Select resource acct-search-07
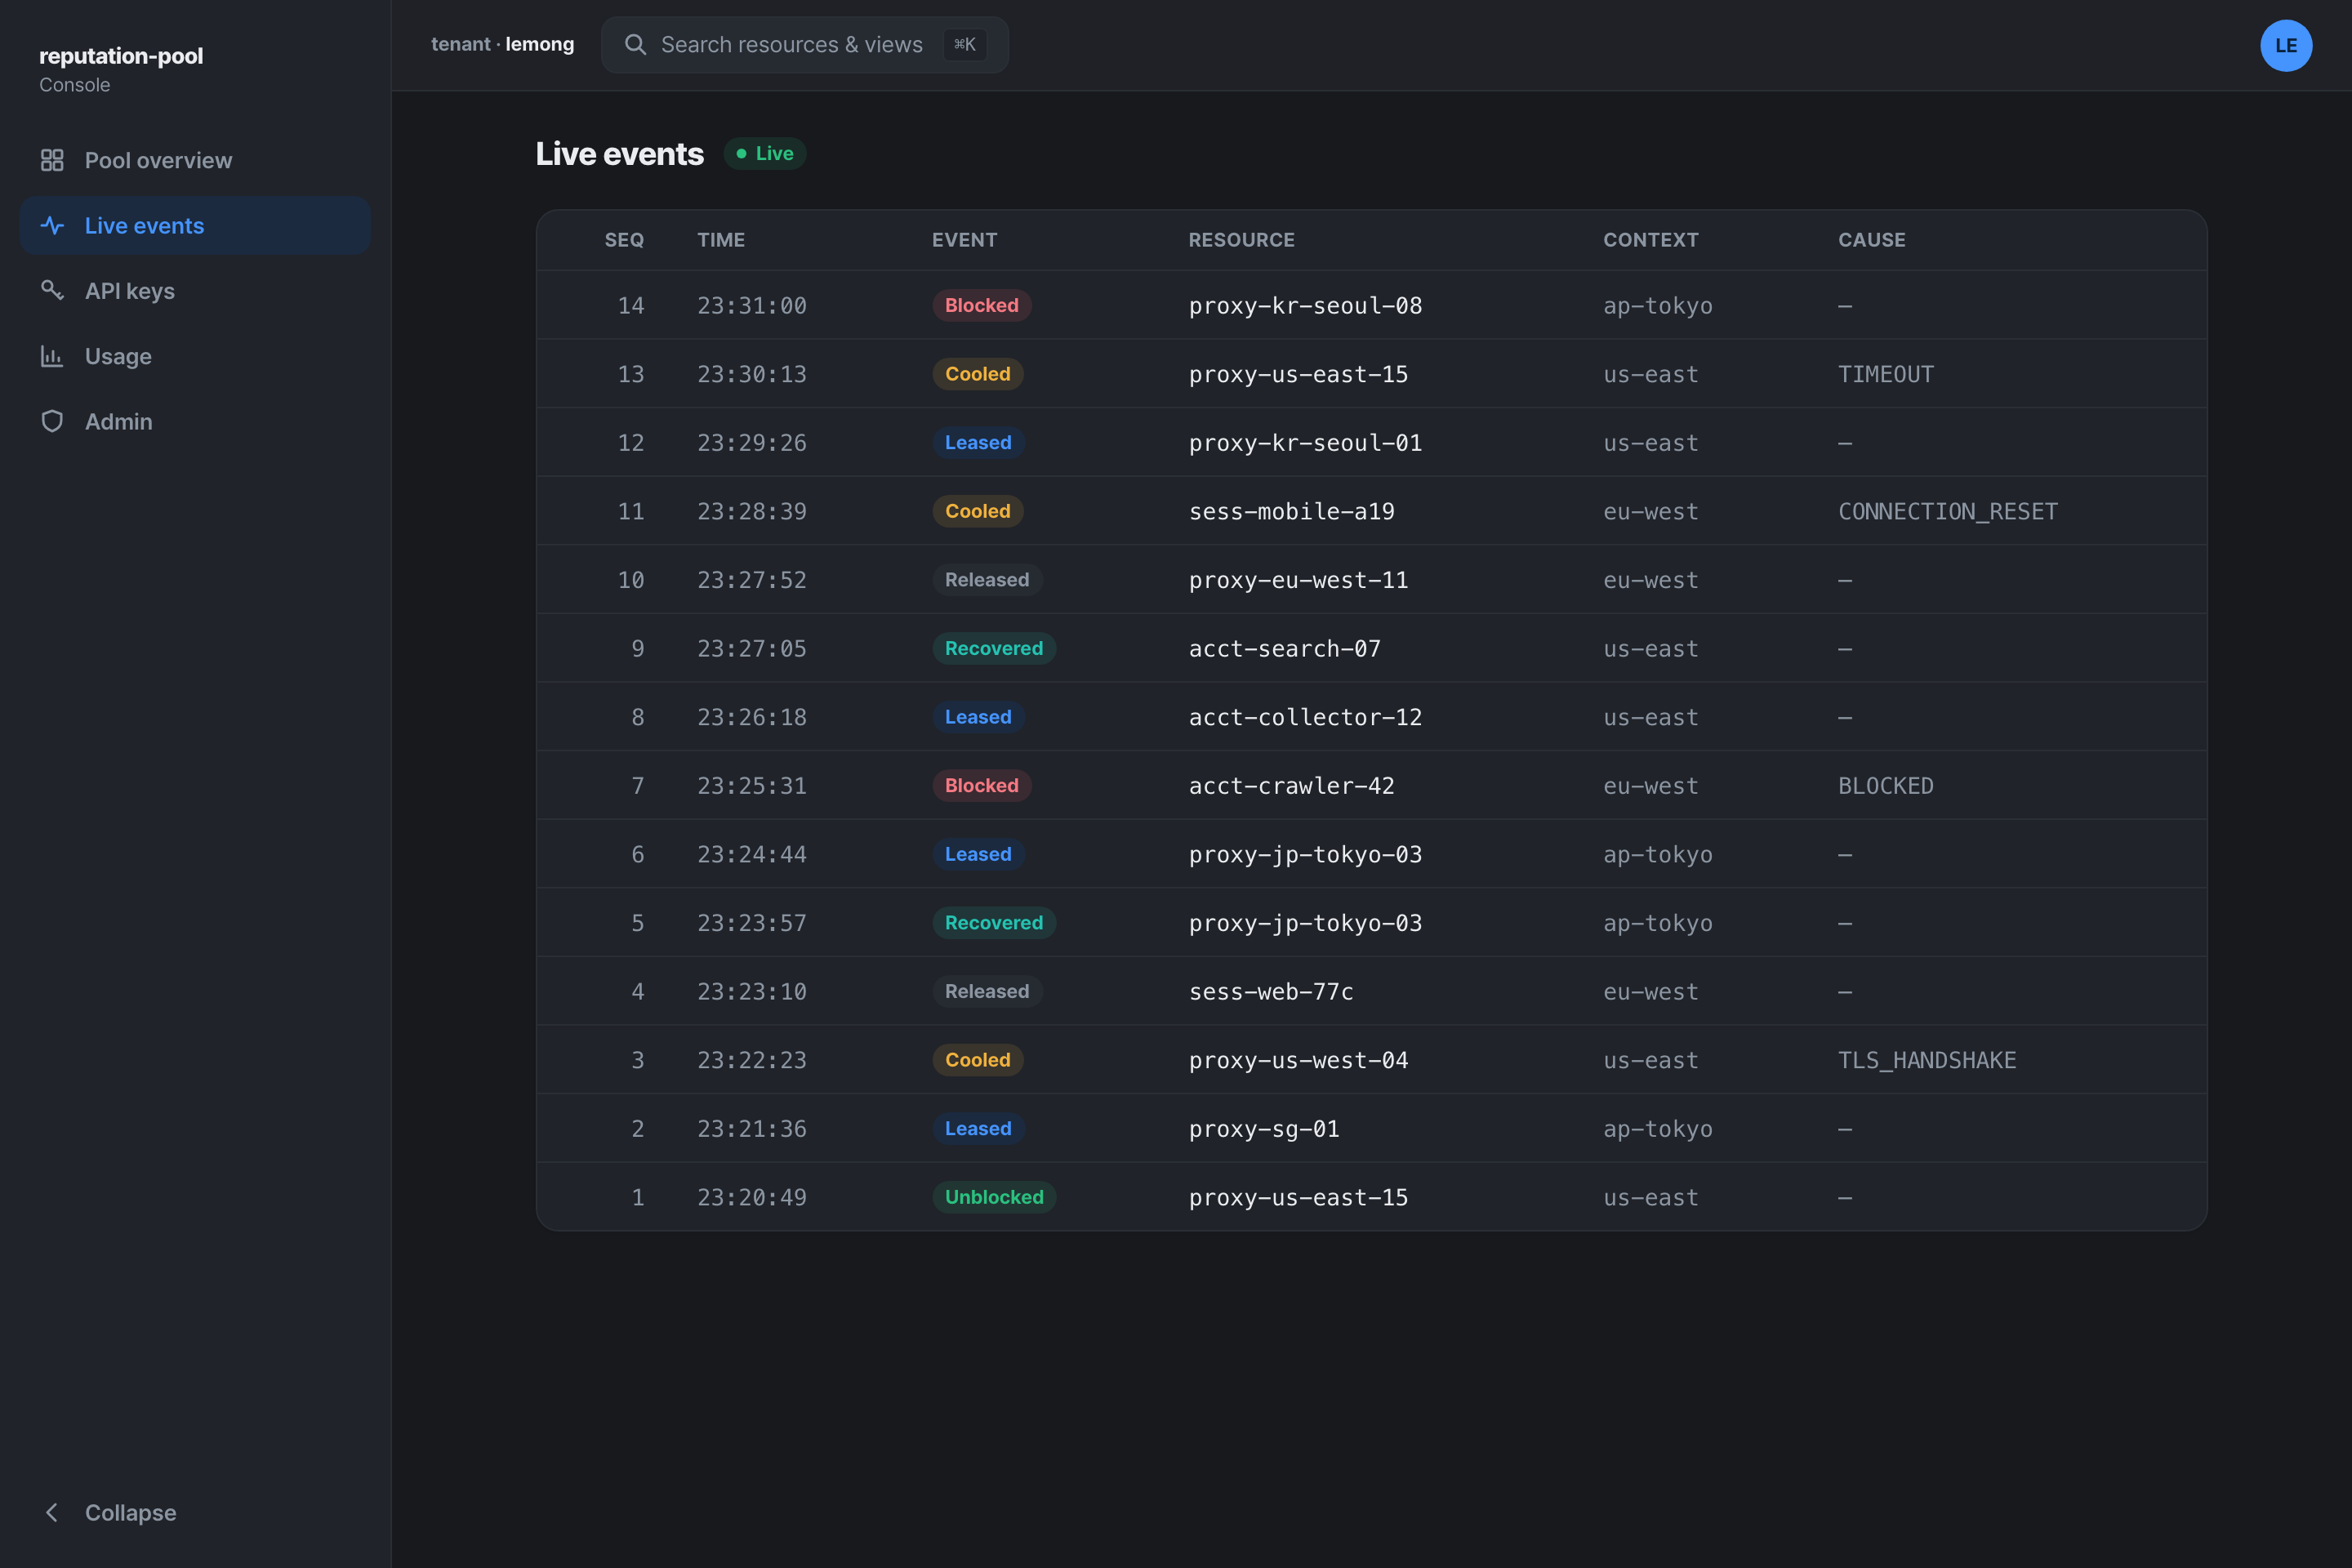This screenshot has width=2352, height=1568. click(x=1284, y=649)
